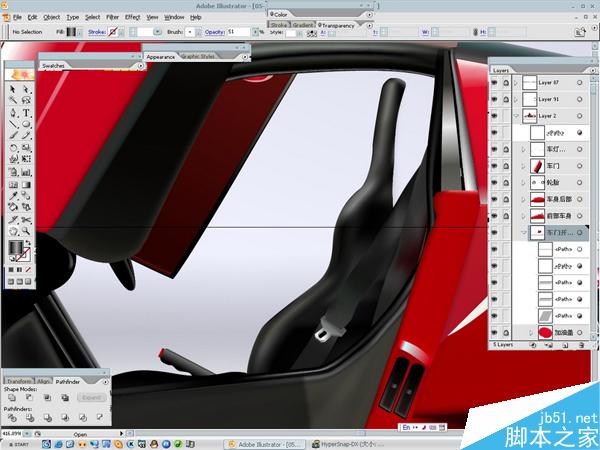The image size is (600, 450).
Task: Select the Free Transform tool
Action: click(x=26, y=159)
